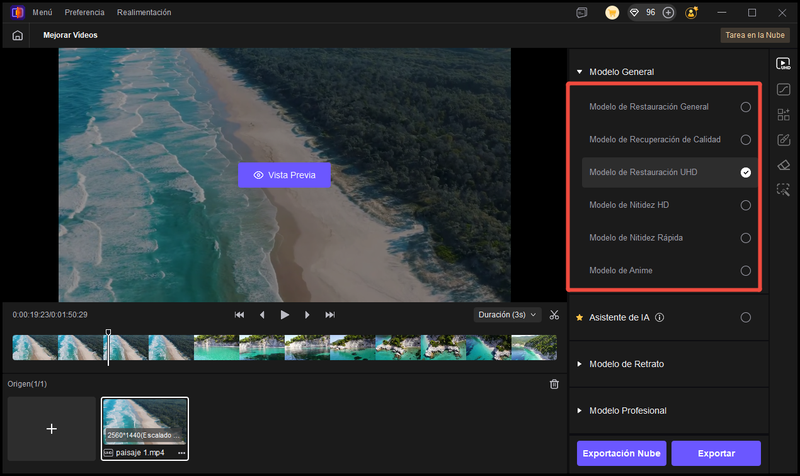The width and height of the screenshot is (800, 476).
Task: Open the edit pencil sidebar tool
Action: (x=783, y=139)
